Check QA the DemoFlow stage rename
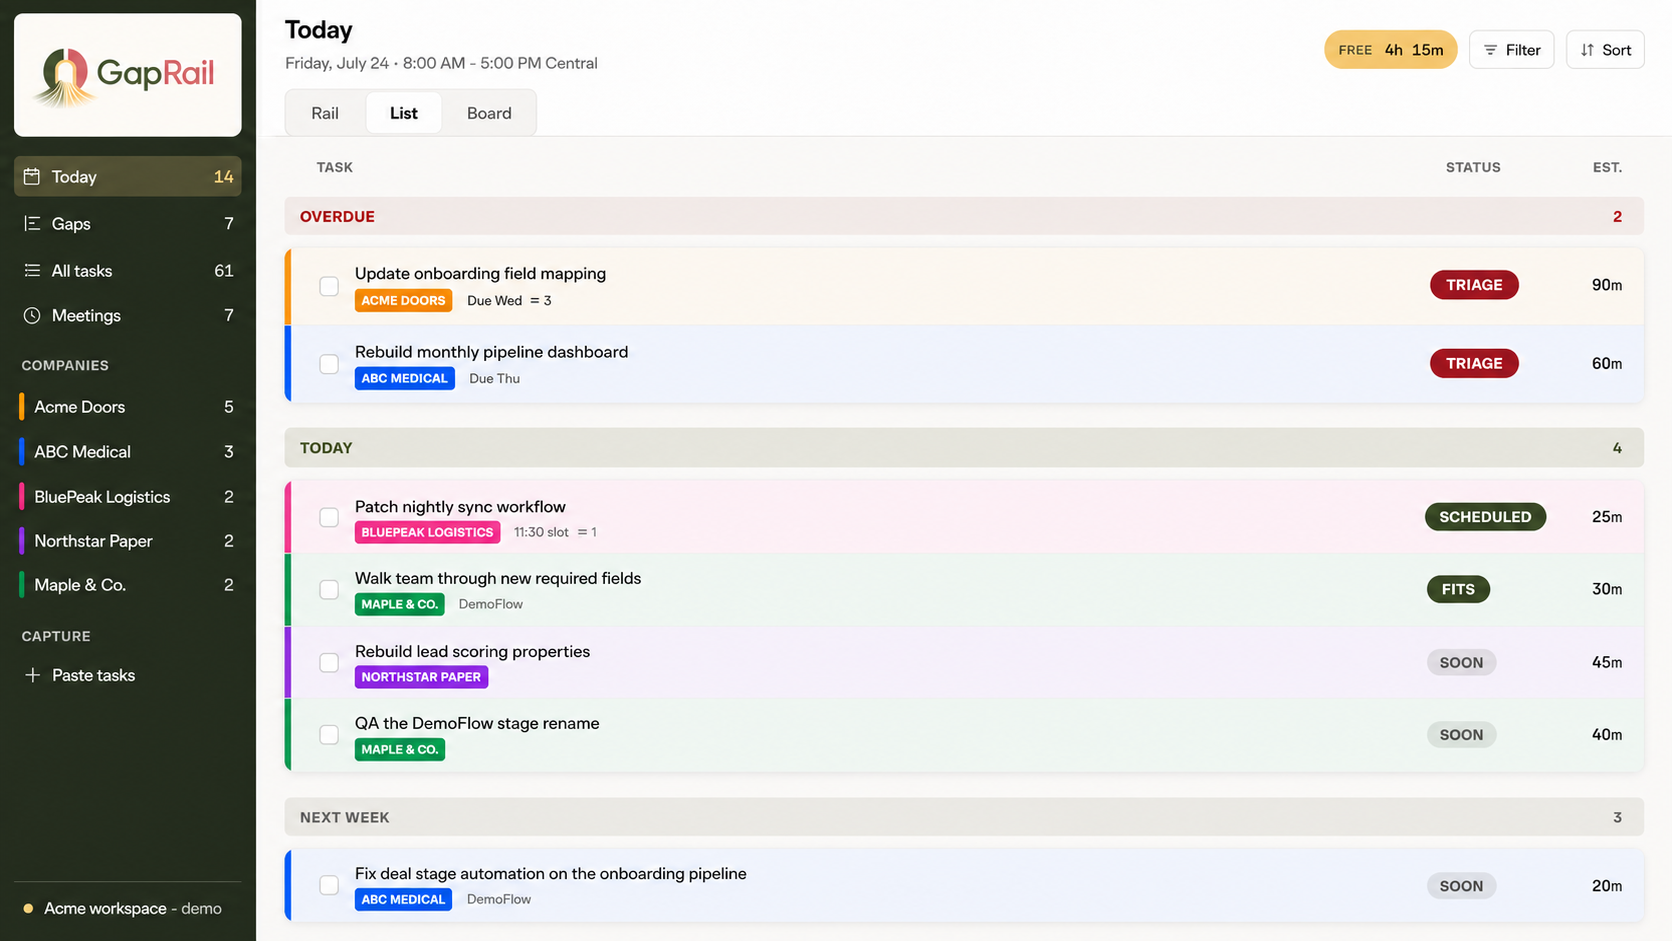 (x=329, y=735)
